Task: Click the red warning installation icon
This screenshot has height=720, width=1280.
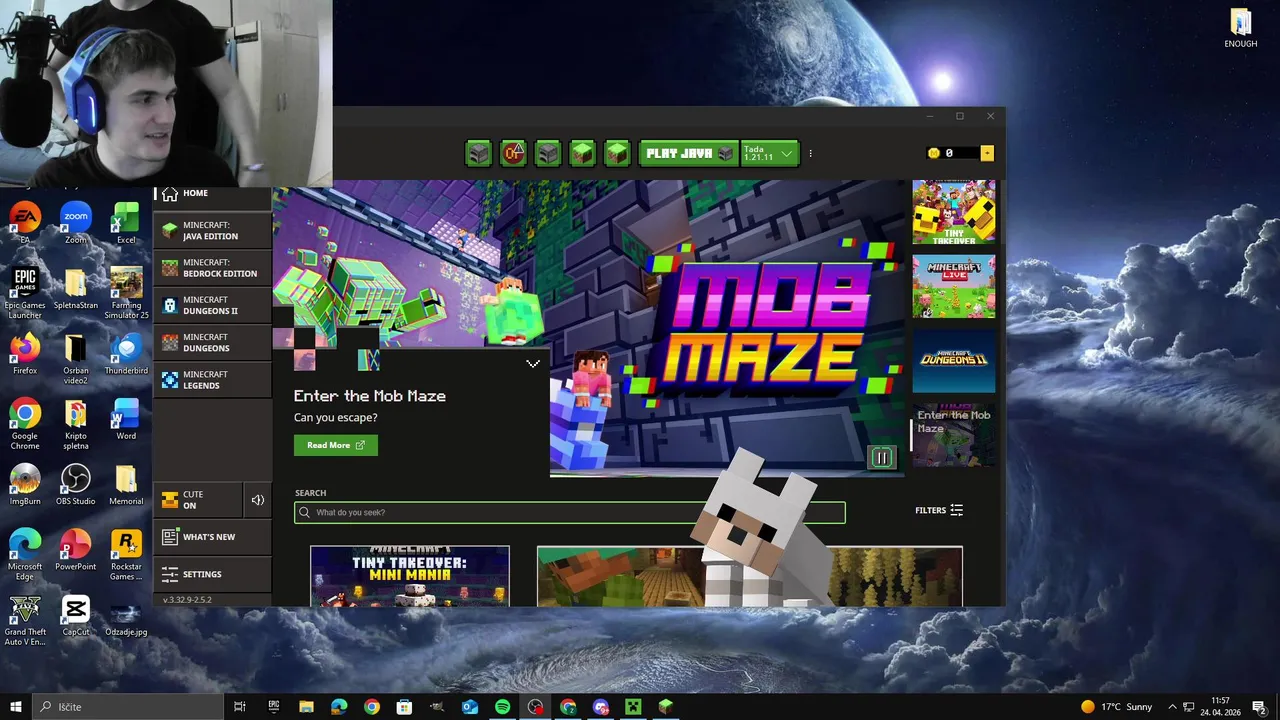Action: [513, 153]
